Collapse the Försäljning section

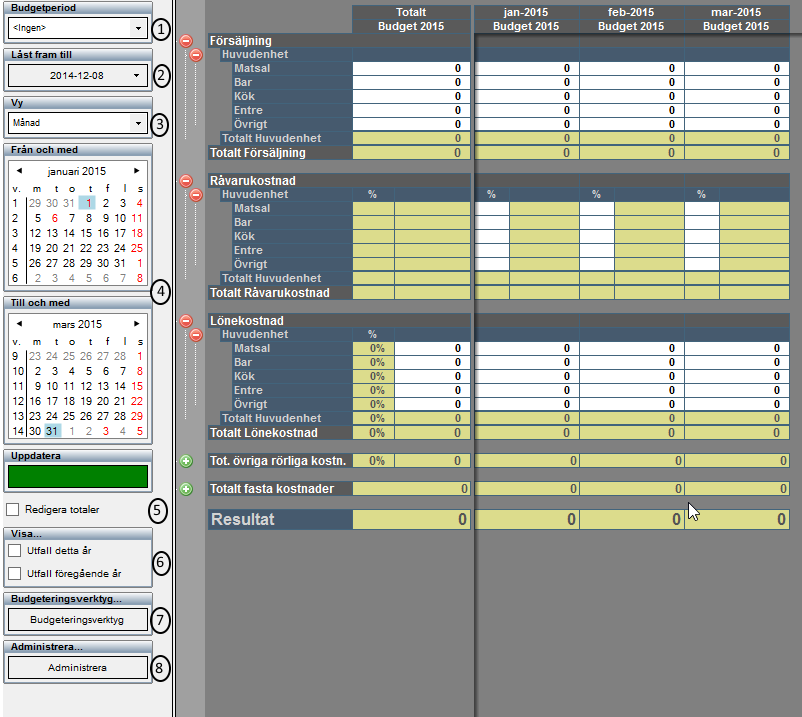pos(186,41)
